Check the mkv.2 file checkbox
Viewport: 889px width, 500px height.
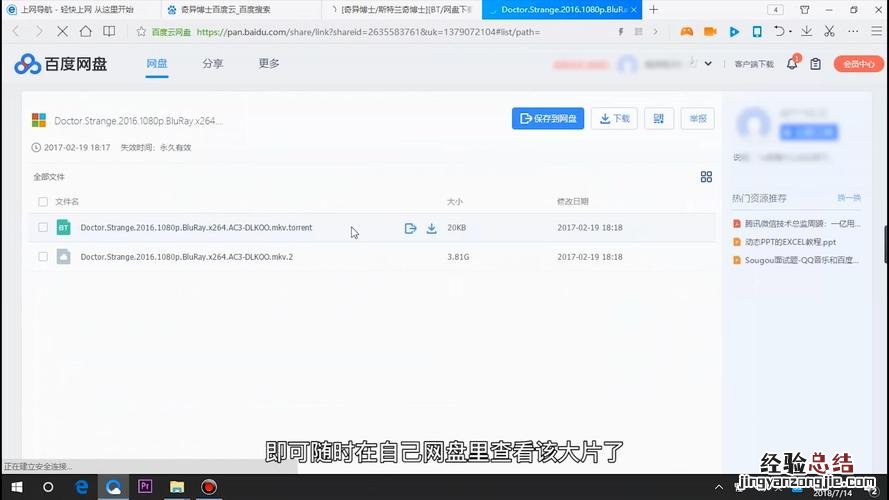[x=43, y=257]
